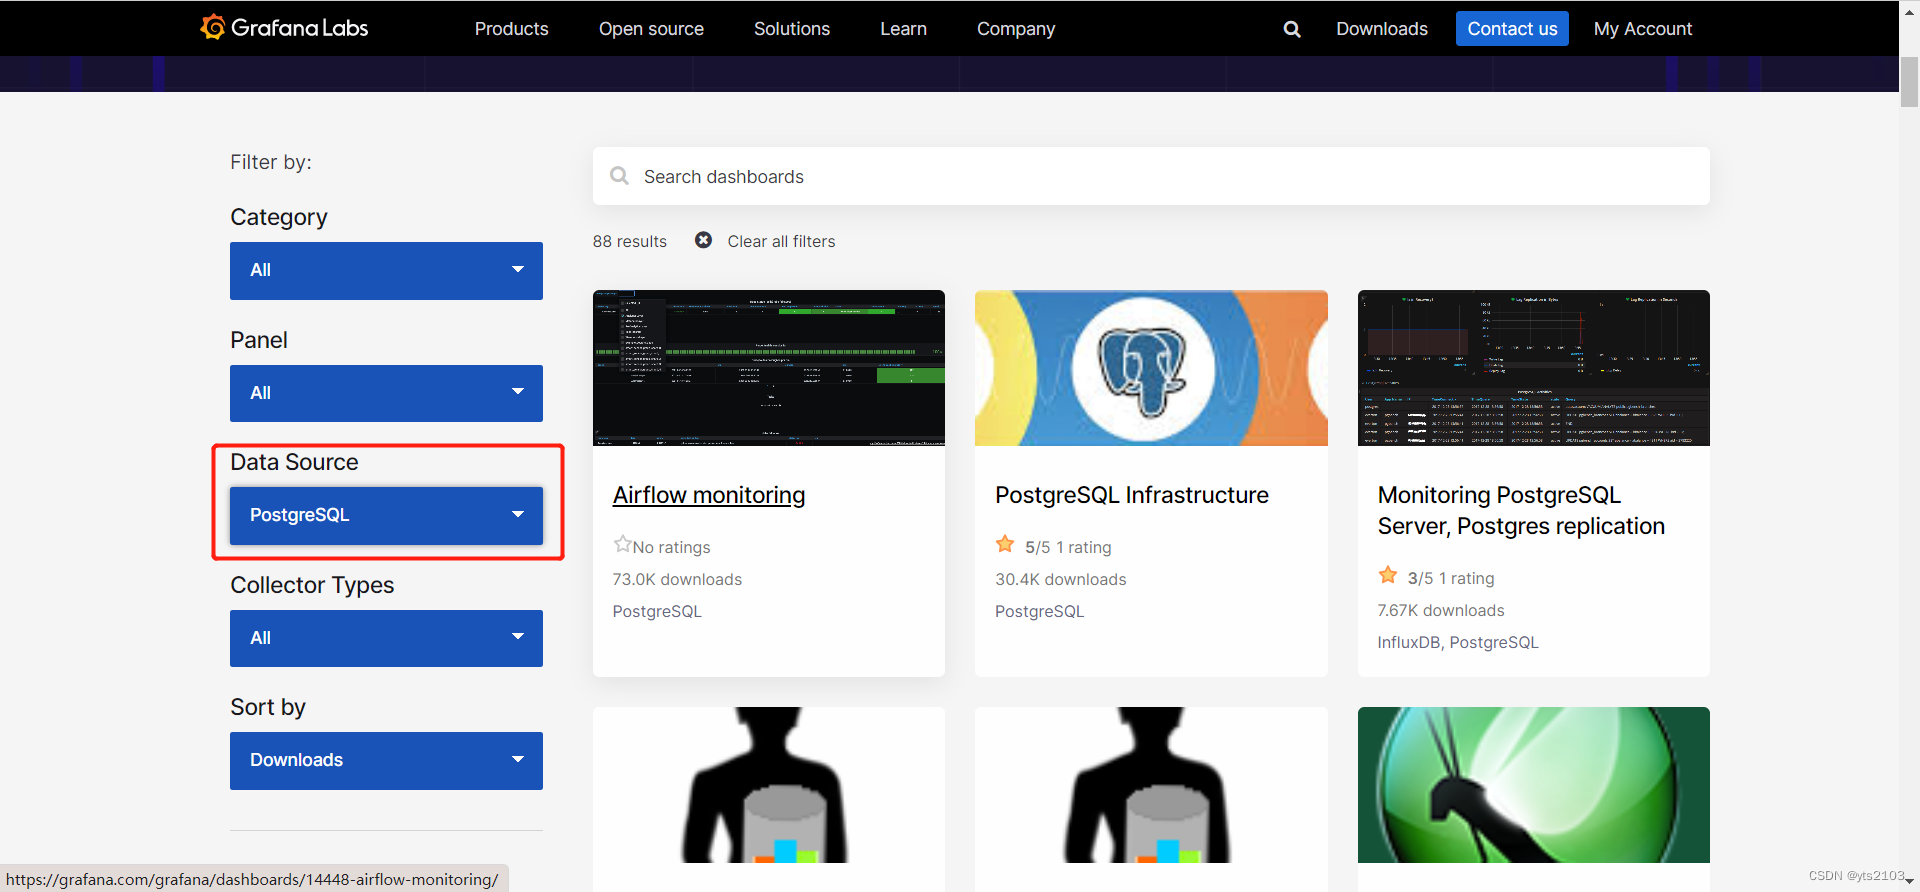Open the Airflow monitoring dashboard title
The image size is (1920, 892).
[709, 495]
